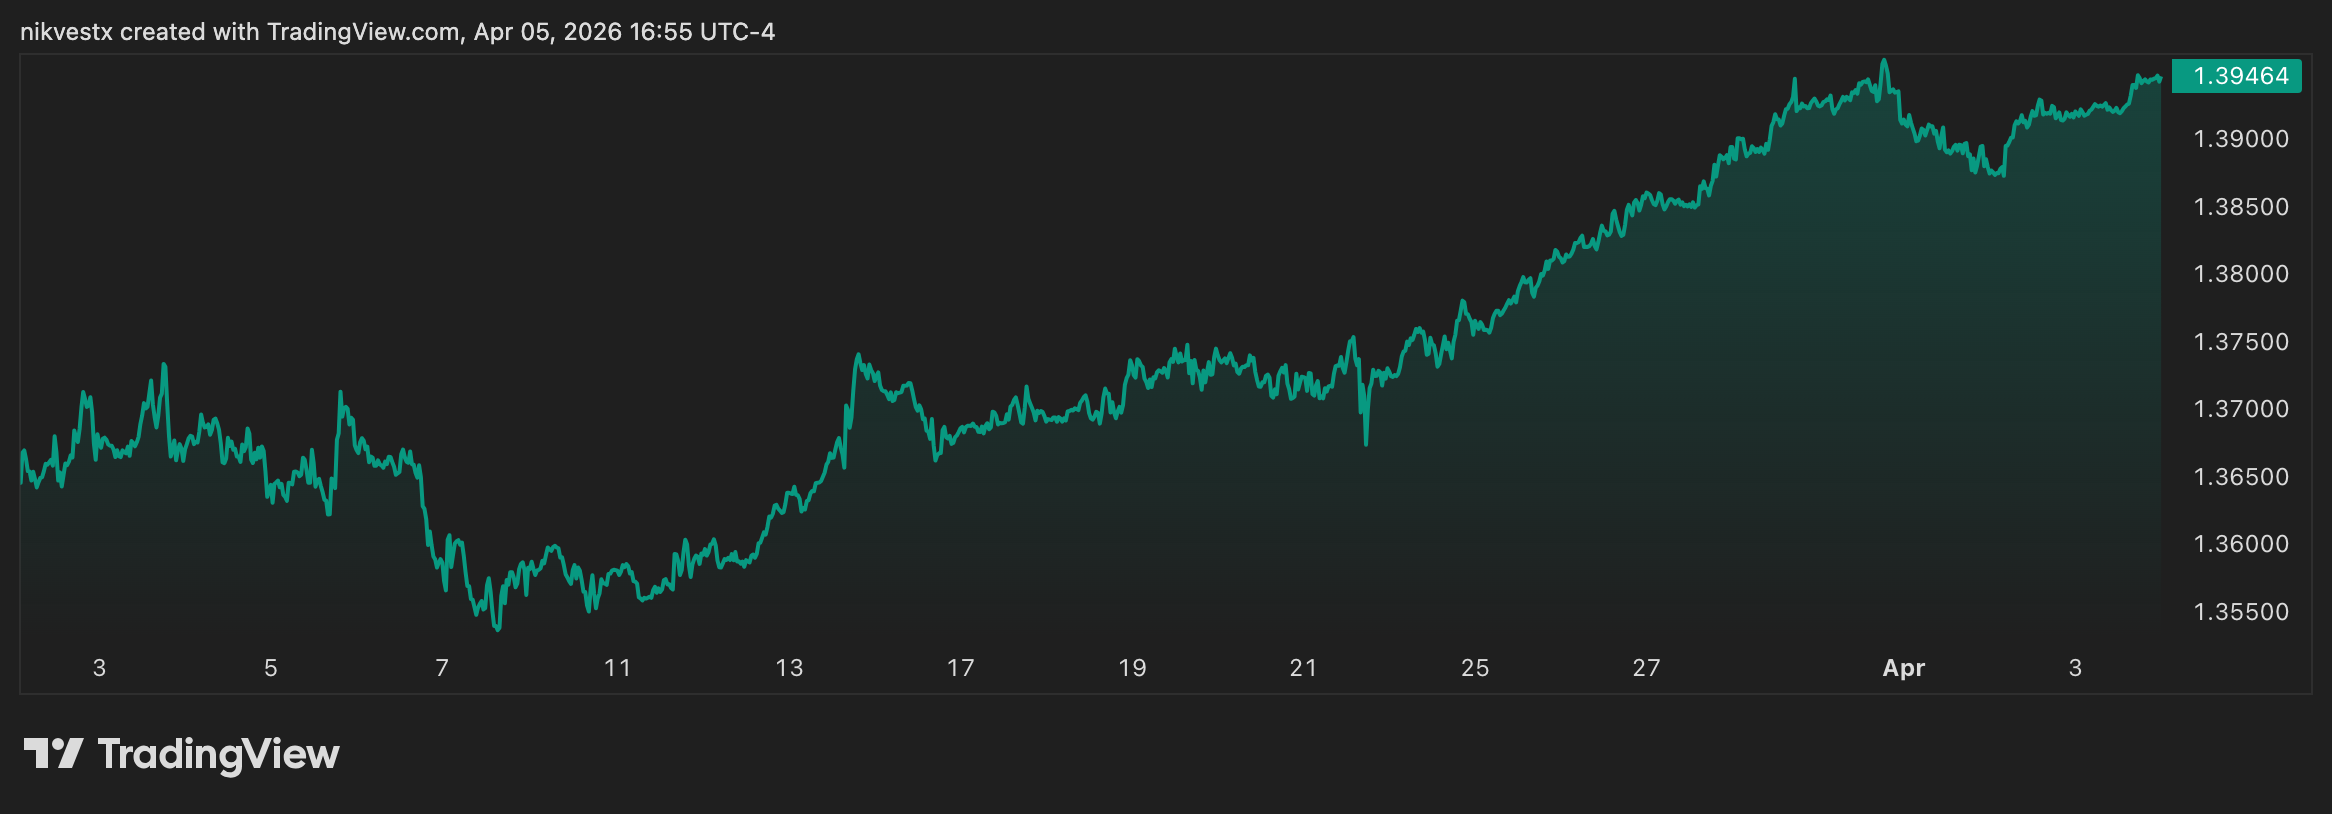Click the 1.37500 price axis label
The width and height of the screenshot is (2332, 814).
(2240, 342)
